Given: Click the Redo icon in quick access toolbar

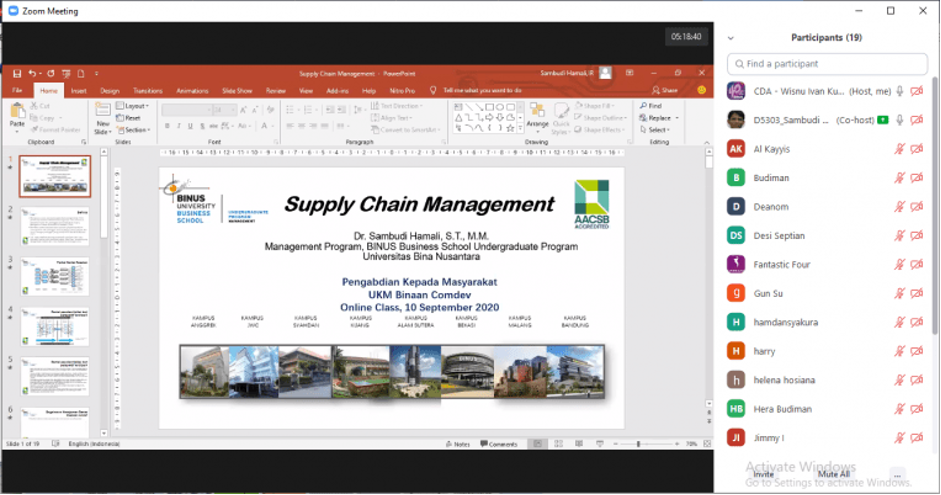Looking at the screenshot, I should 50,73.
